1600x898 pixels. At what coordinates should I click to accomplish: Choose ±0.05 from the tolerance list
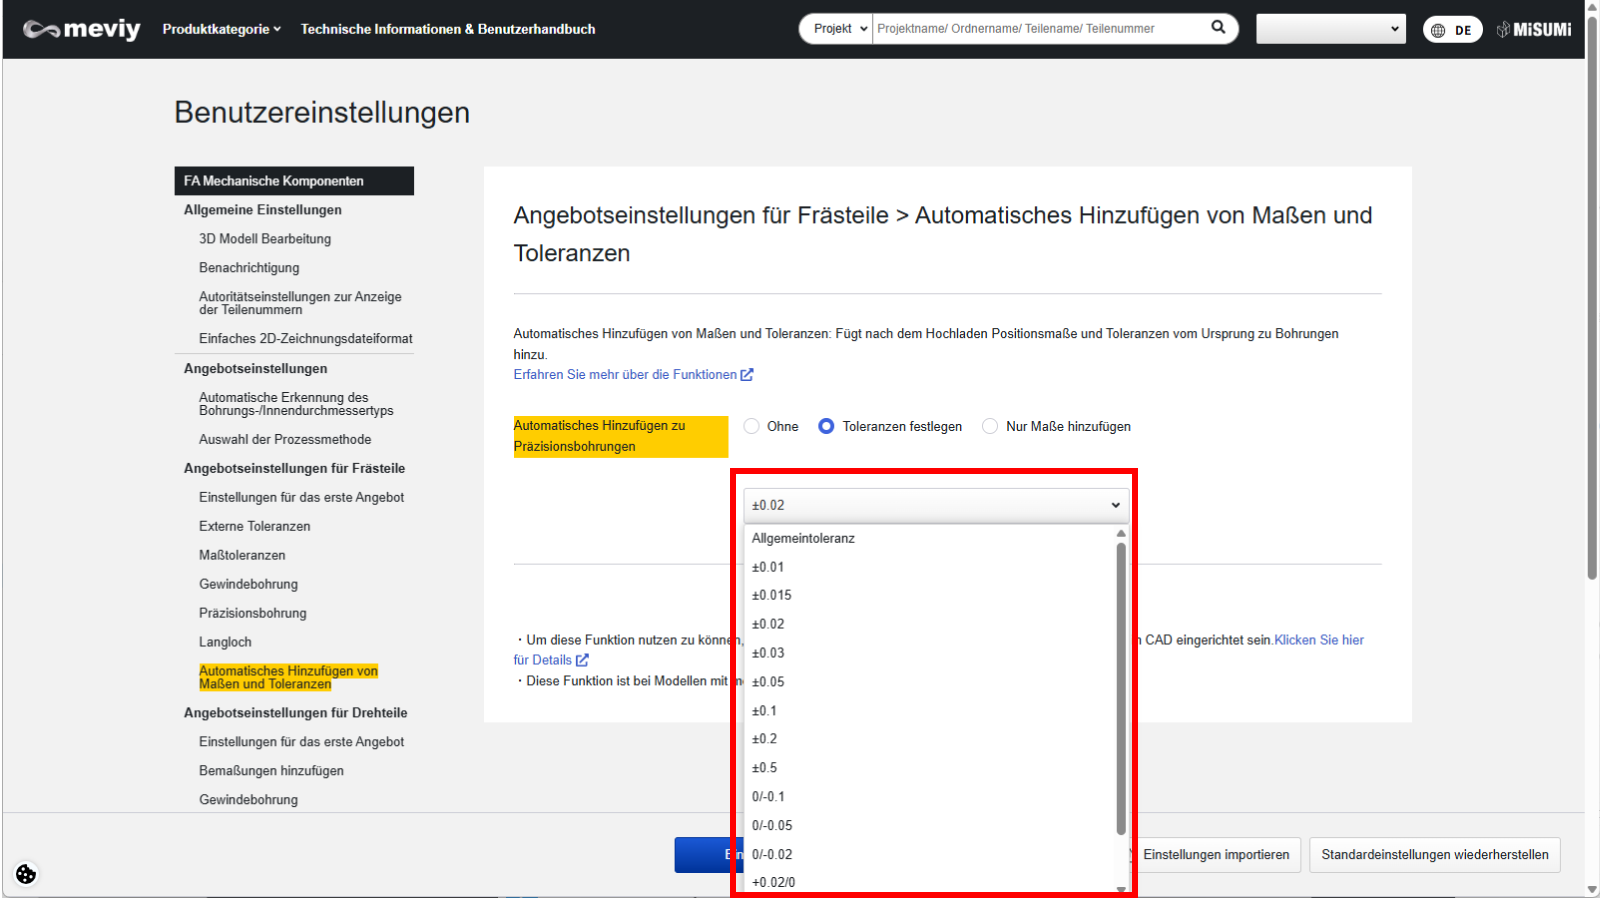[769, 682]
